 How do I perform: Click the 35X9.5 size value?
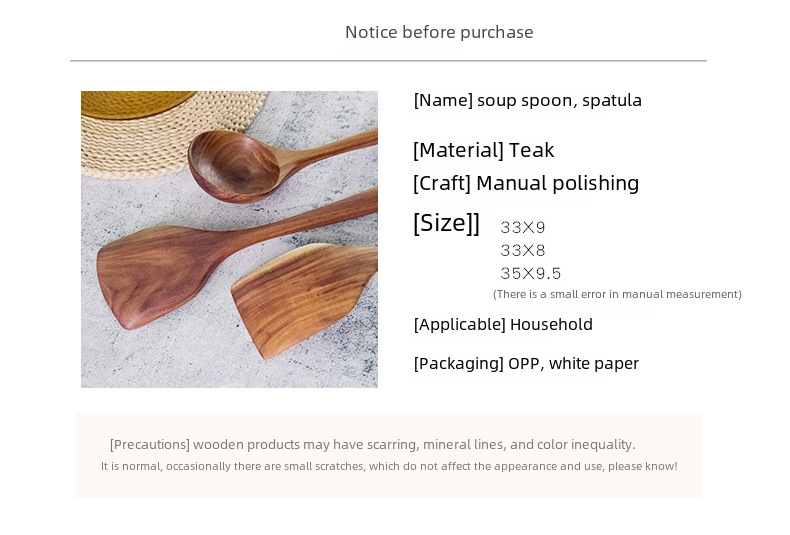tap(530, 274)
